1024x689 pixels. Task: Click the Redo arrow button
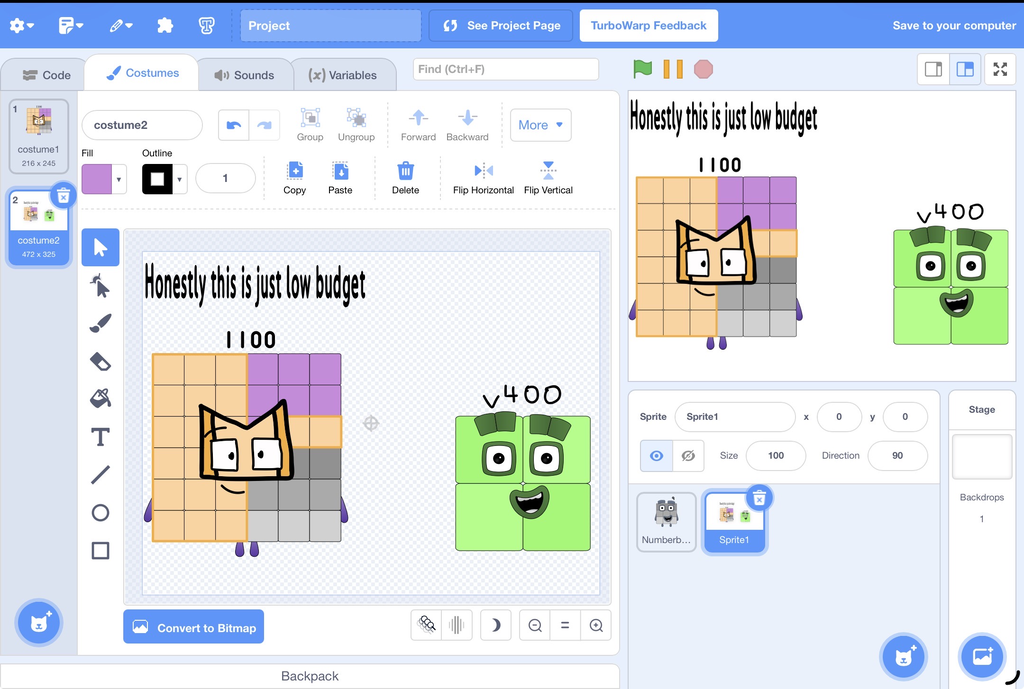pos(264,125)
